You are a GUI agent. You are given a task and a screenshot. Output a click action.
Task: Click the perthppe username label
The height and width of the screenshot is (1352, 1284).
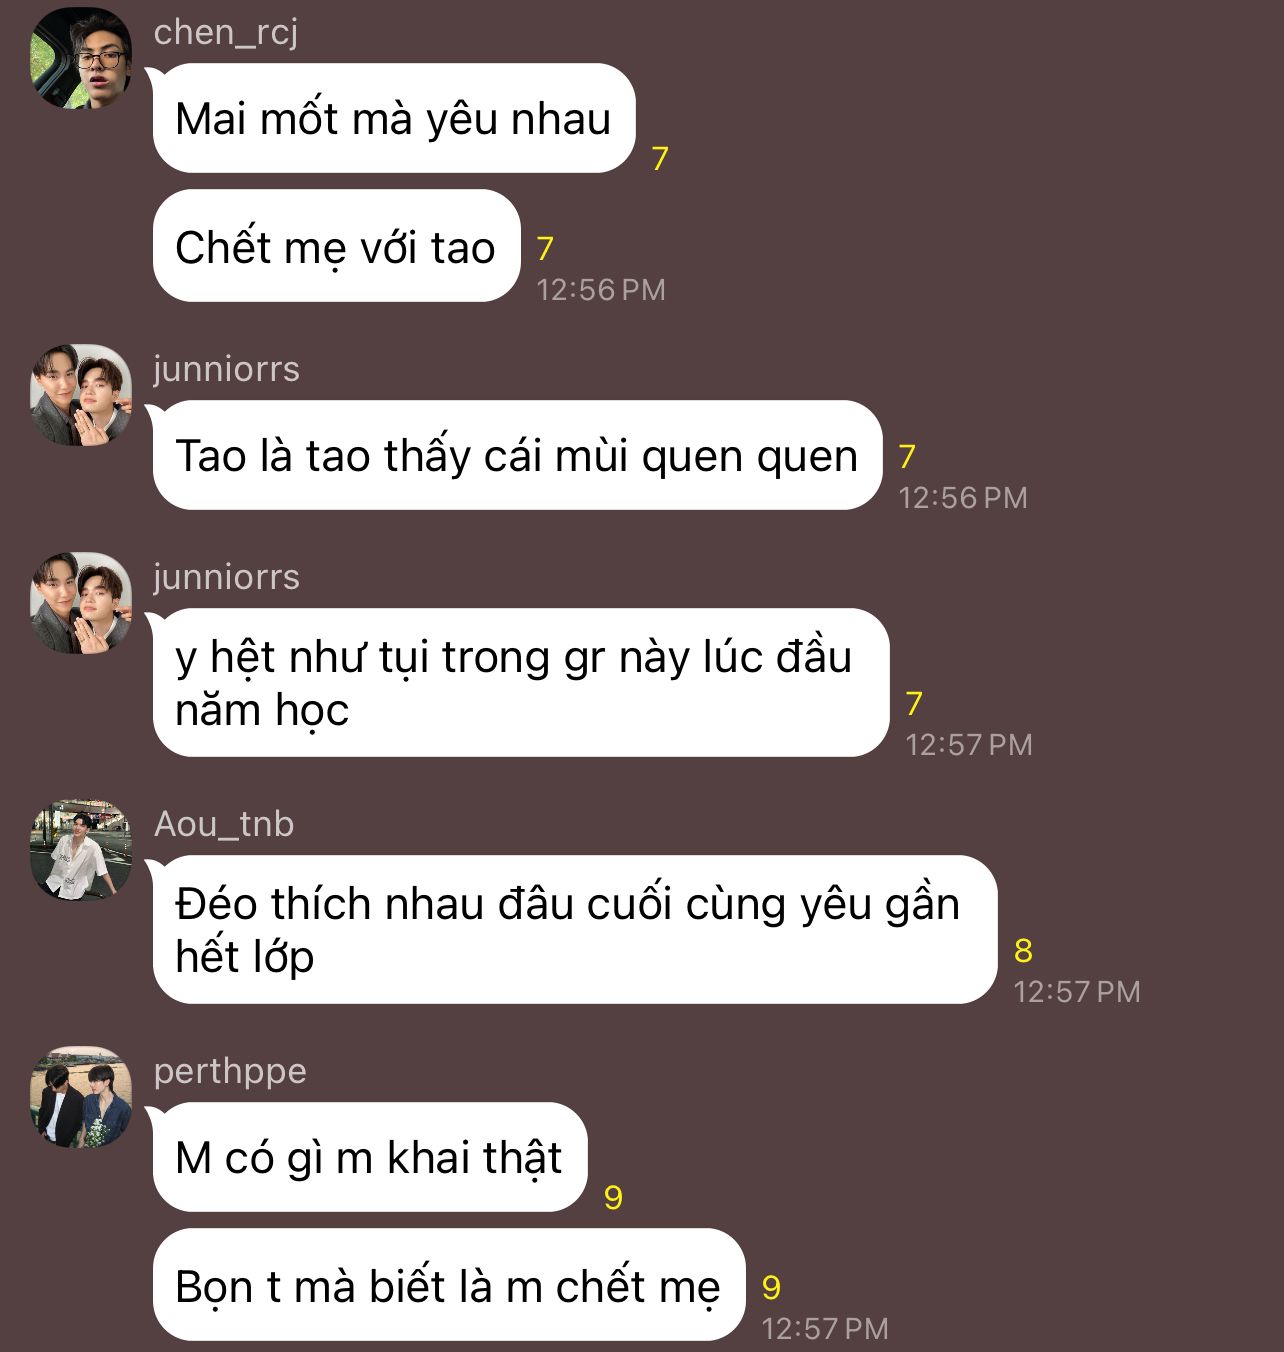230,1072
